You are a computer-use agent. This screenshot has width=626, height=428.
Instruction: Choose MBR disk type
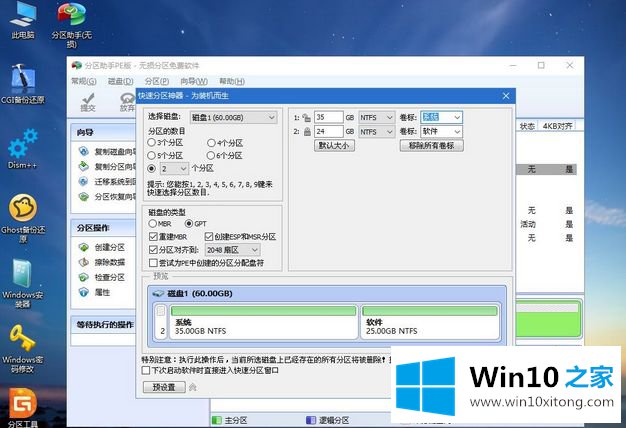coord(153,224)
